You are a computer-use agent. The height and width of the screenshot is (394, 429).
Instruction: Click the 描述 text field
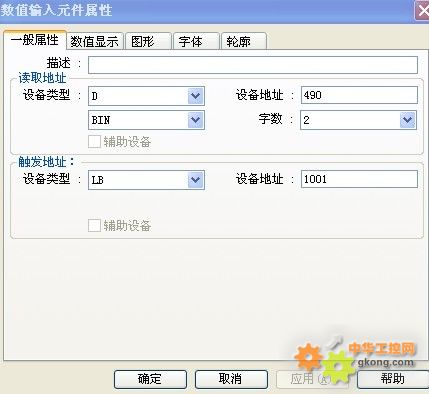coord(253,65)
